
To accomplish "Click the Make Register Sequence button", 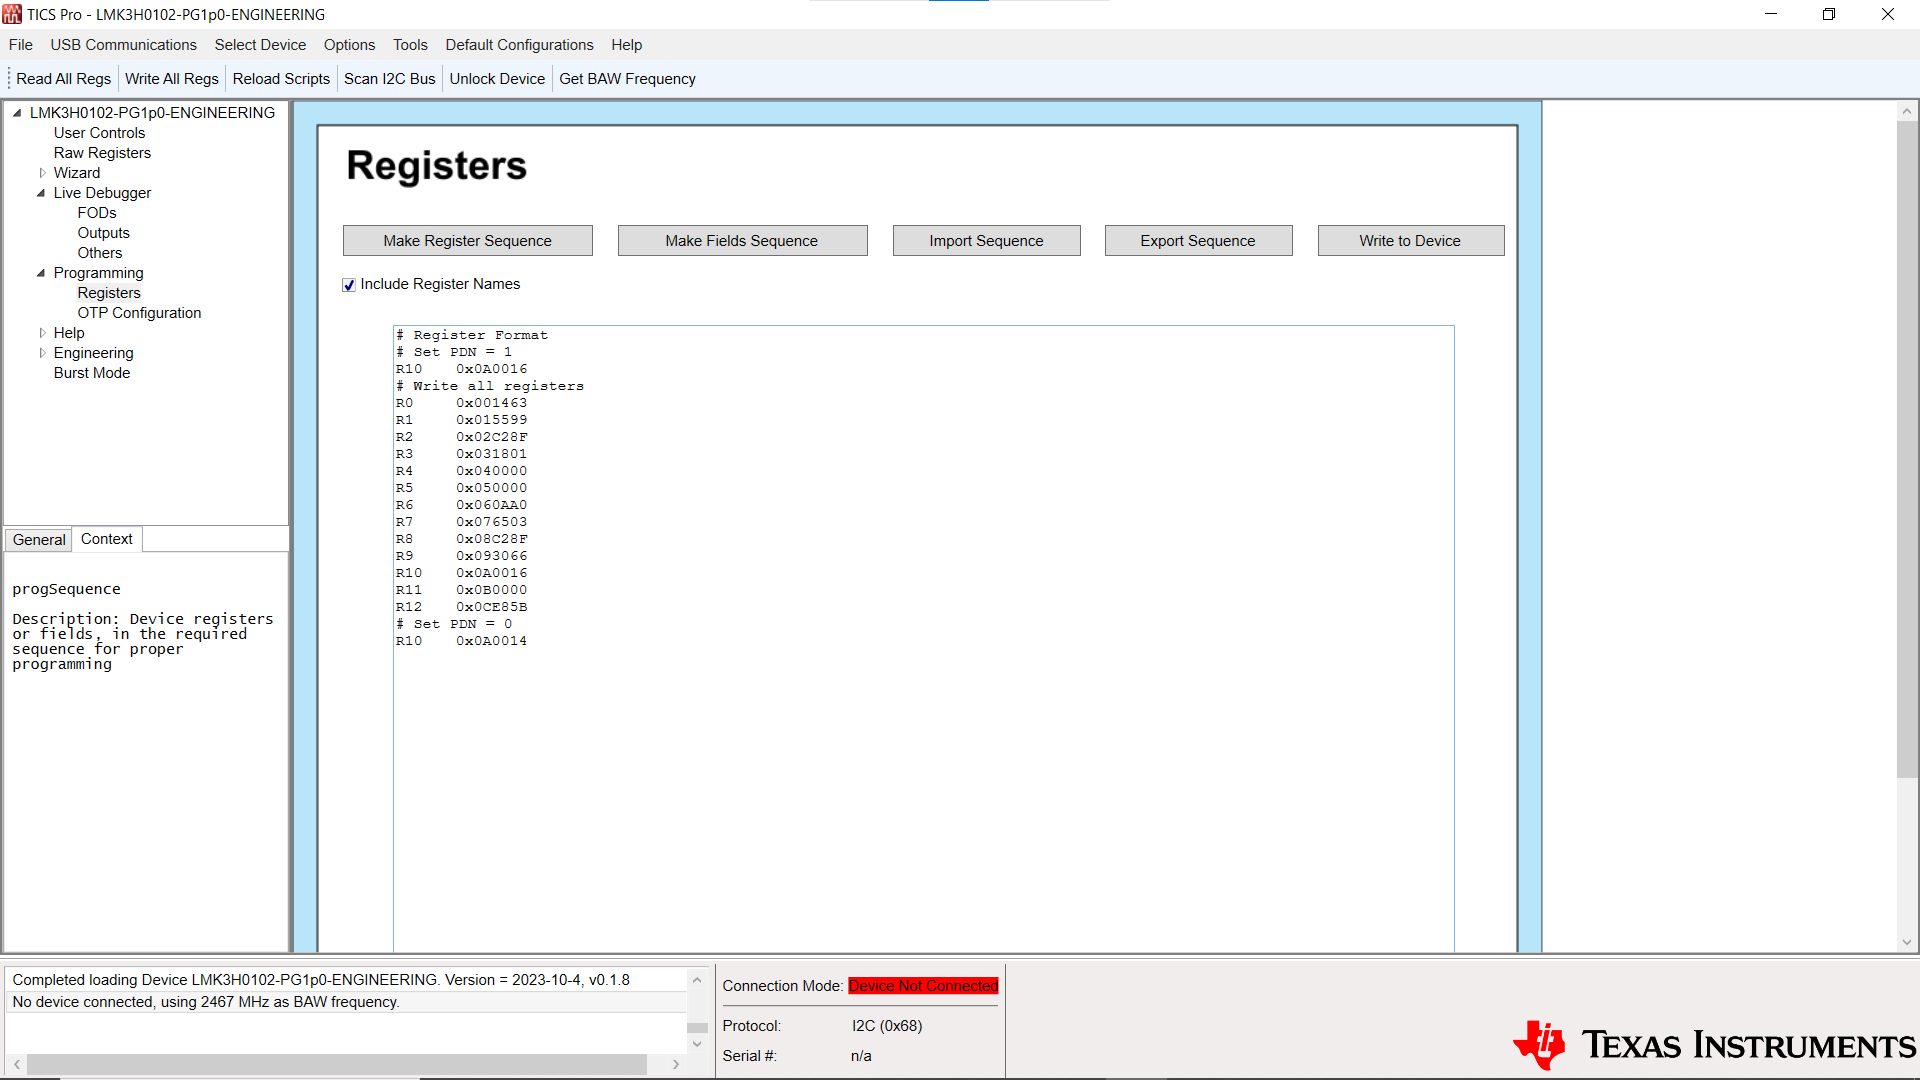I will [467, 240].
